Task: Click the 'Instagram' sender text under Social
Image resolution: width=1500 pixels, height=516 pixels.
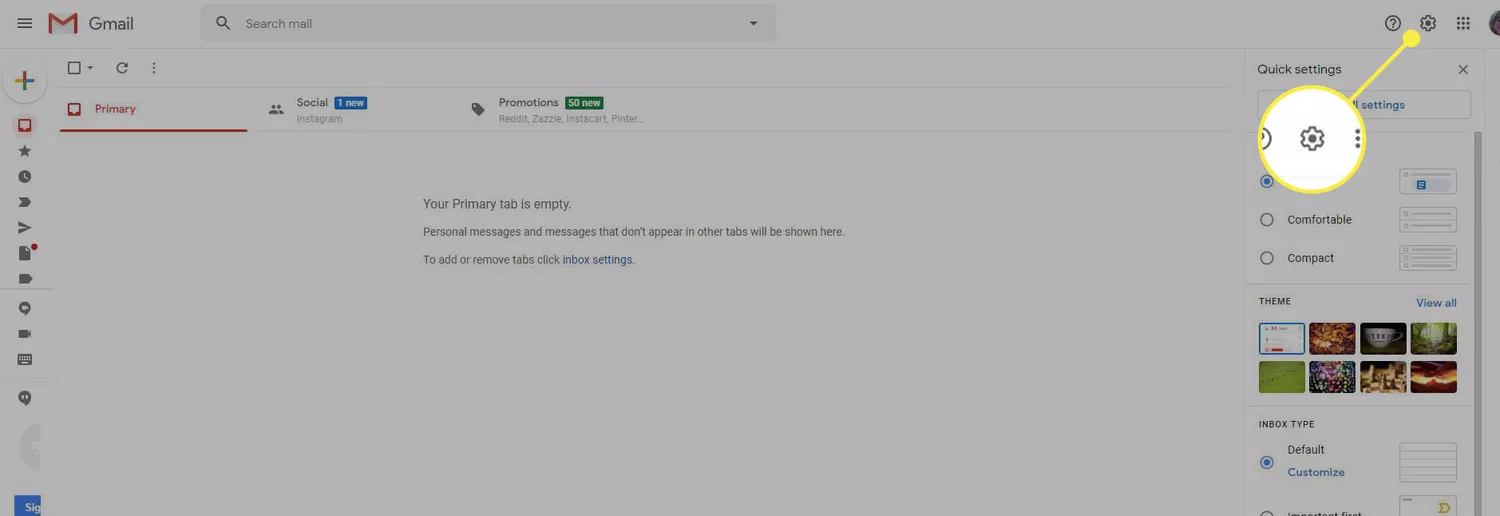Action: pyautogui.click(x=319, y=119)
